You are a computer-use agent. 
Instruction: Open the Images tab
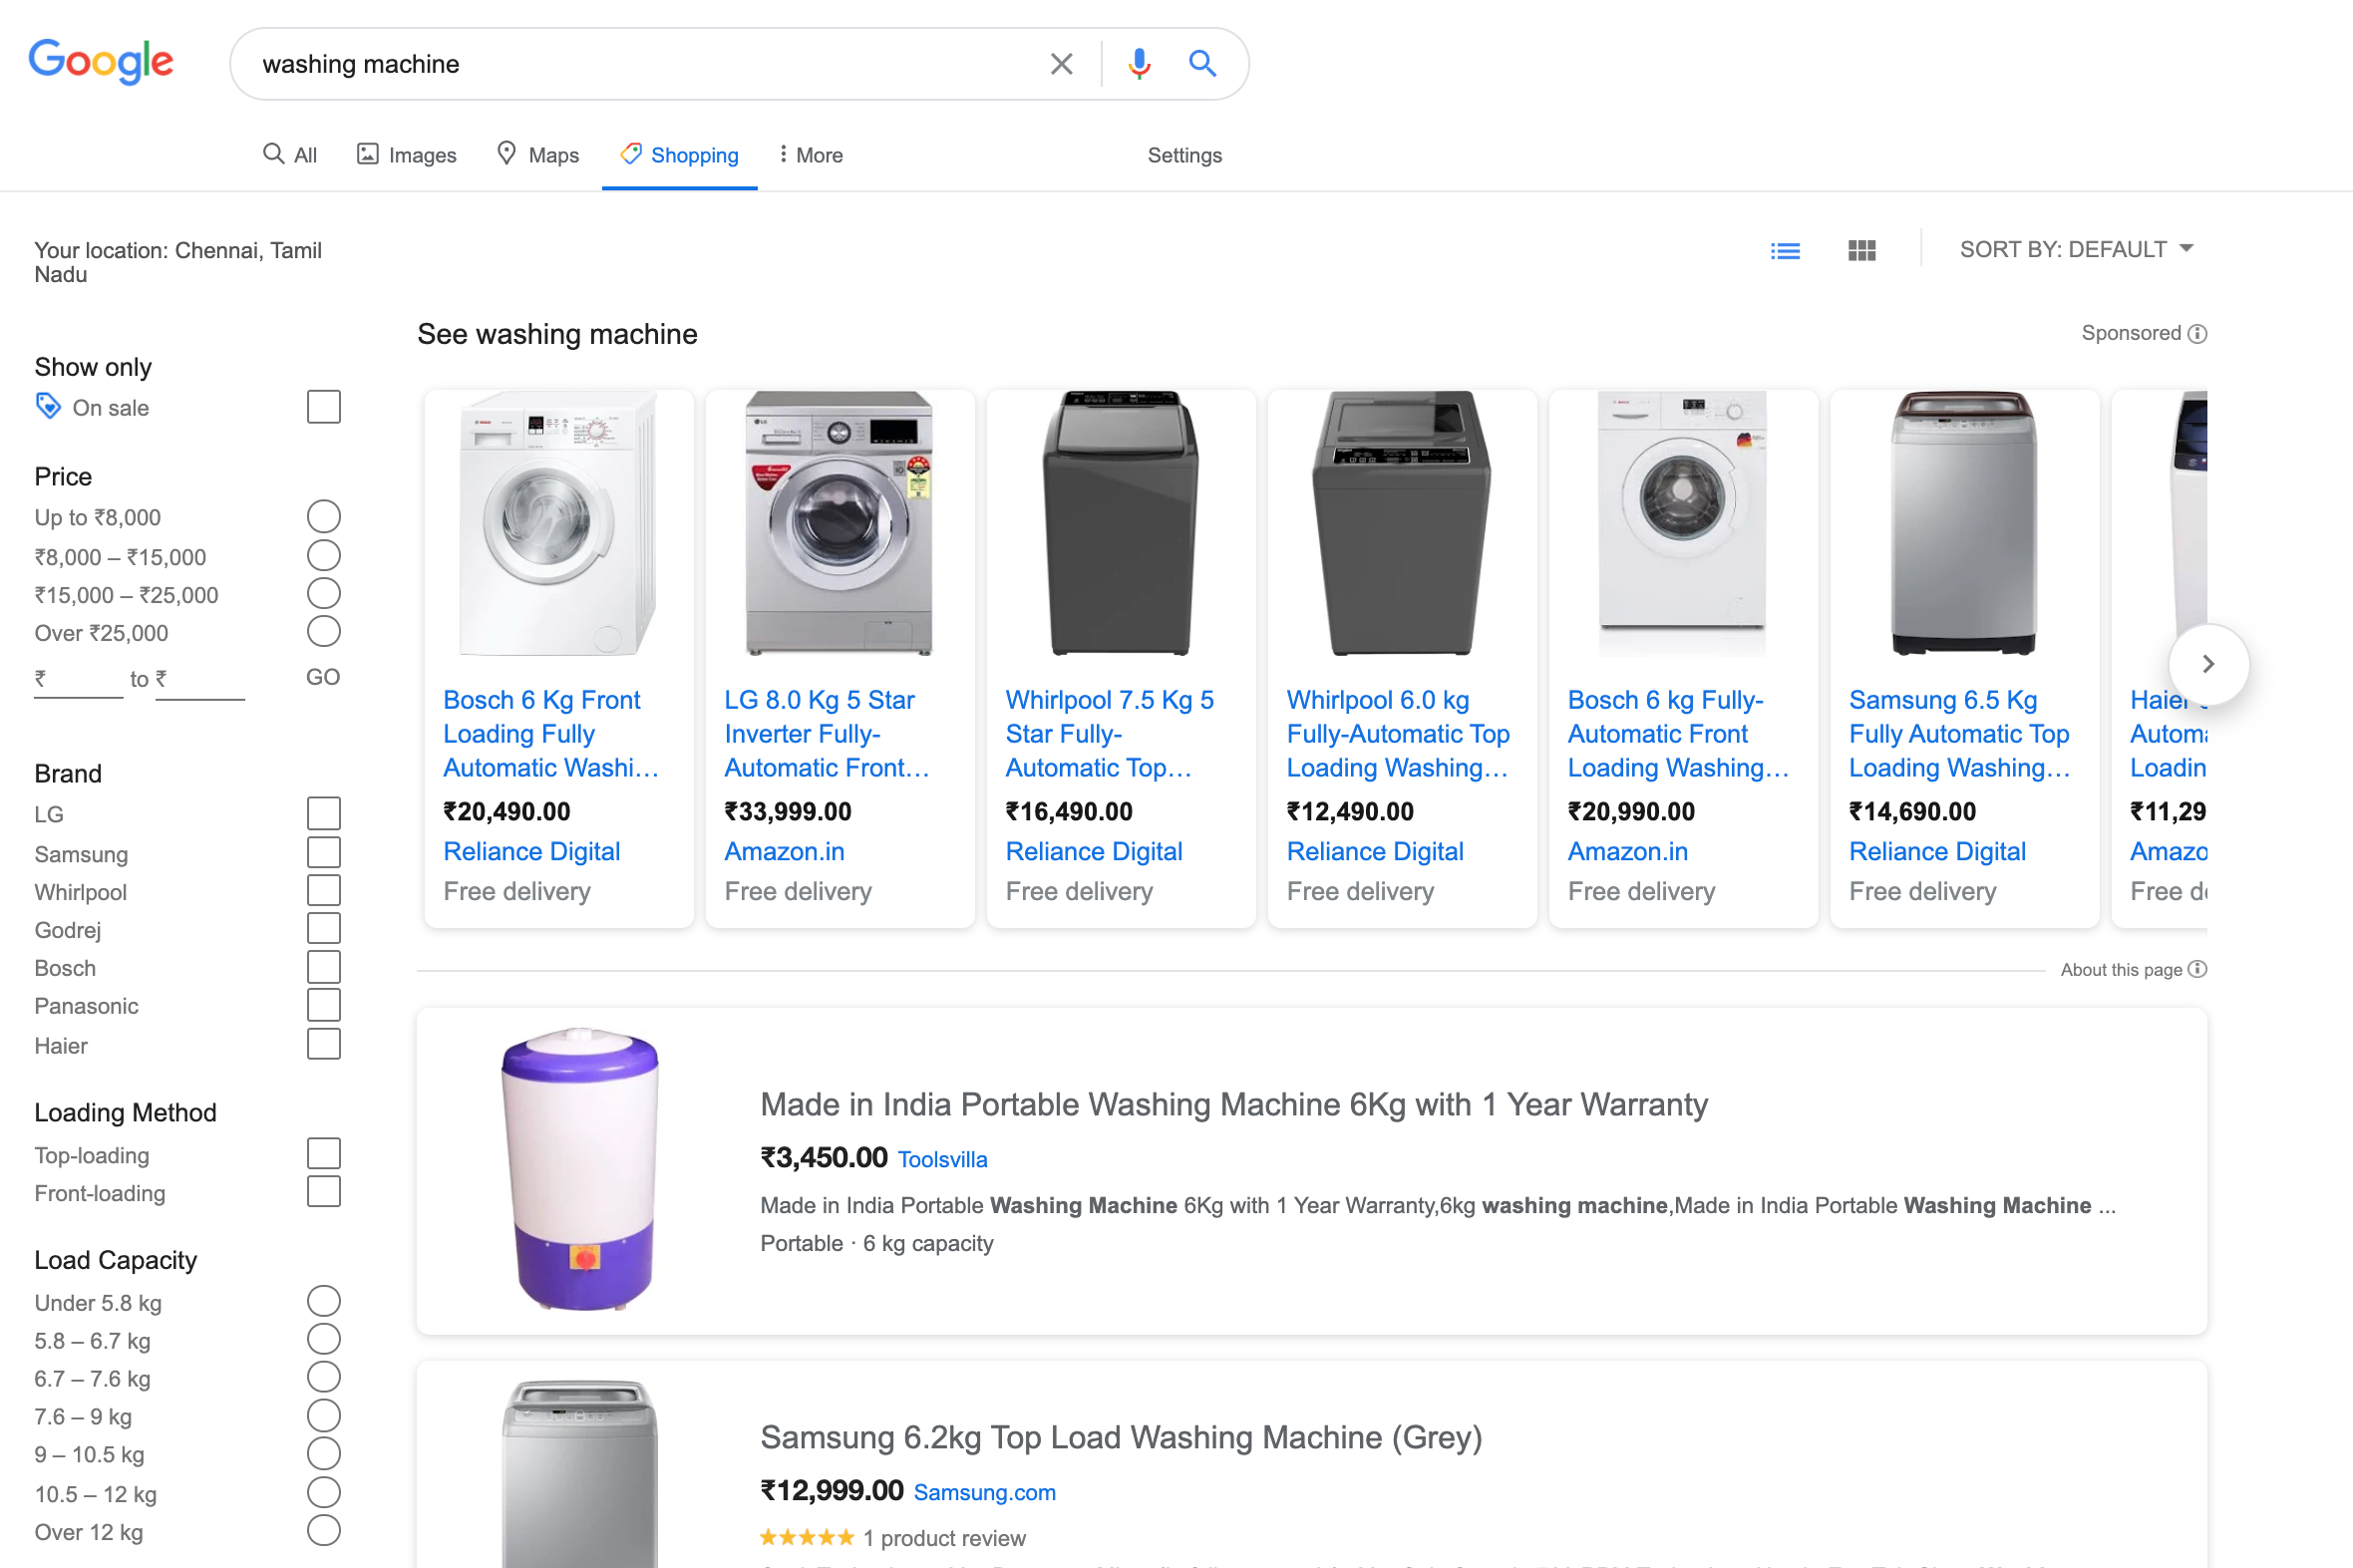(407, 155)
